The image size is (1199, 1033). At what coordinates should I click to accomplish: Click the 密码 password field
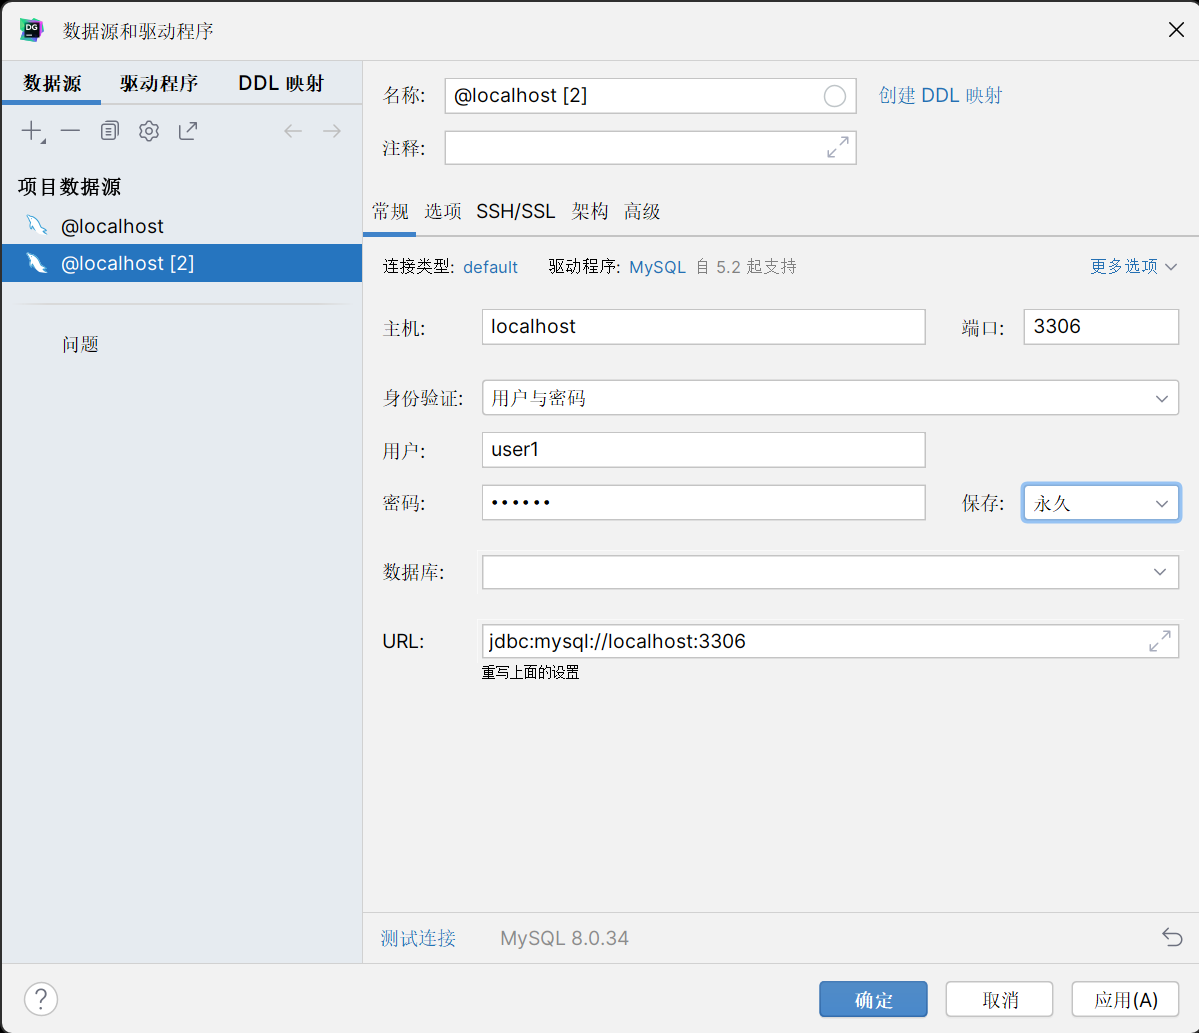pos(703,502)
